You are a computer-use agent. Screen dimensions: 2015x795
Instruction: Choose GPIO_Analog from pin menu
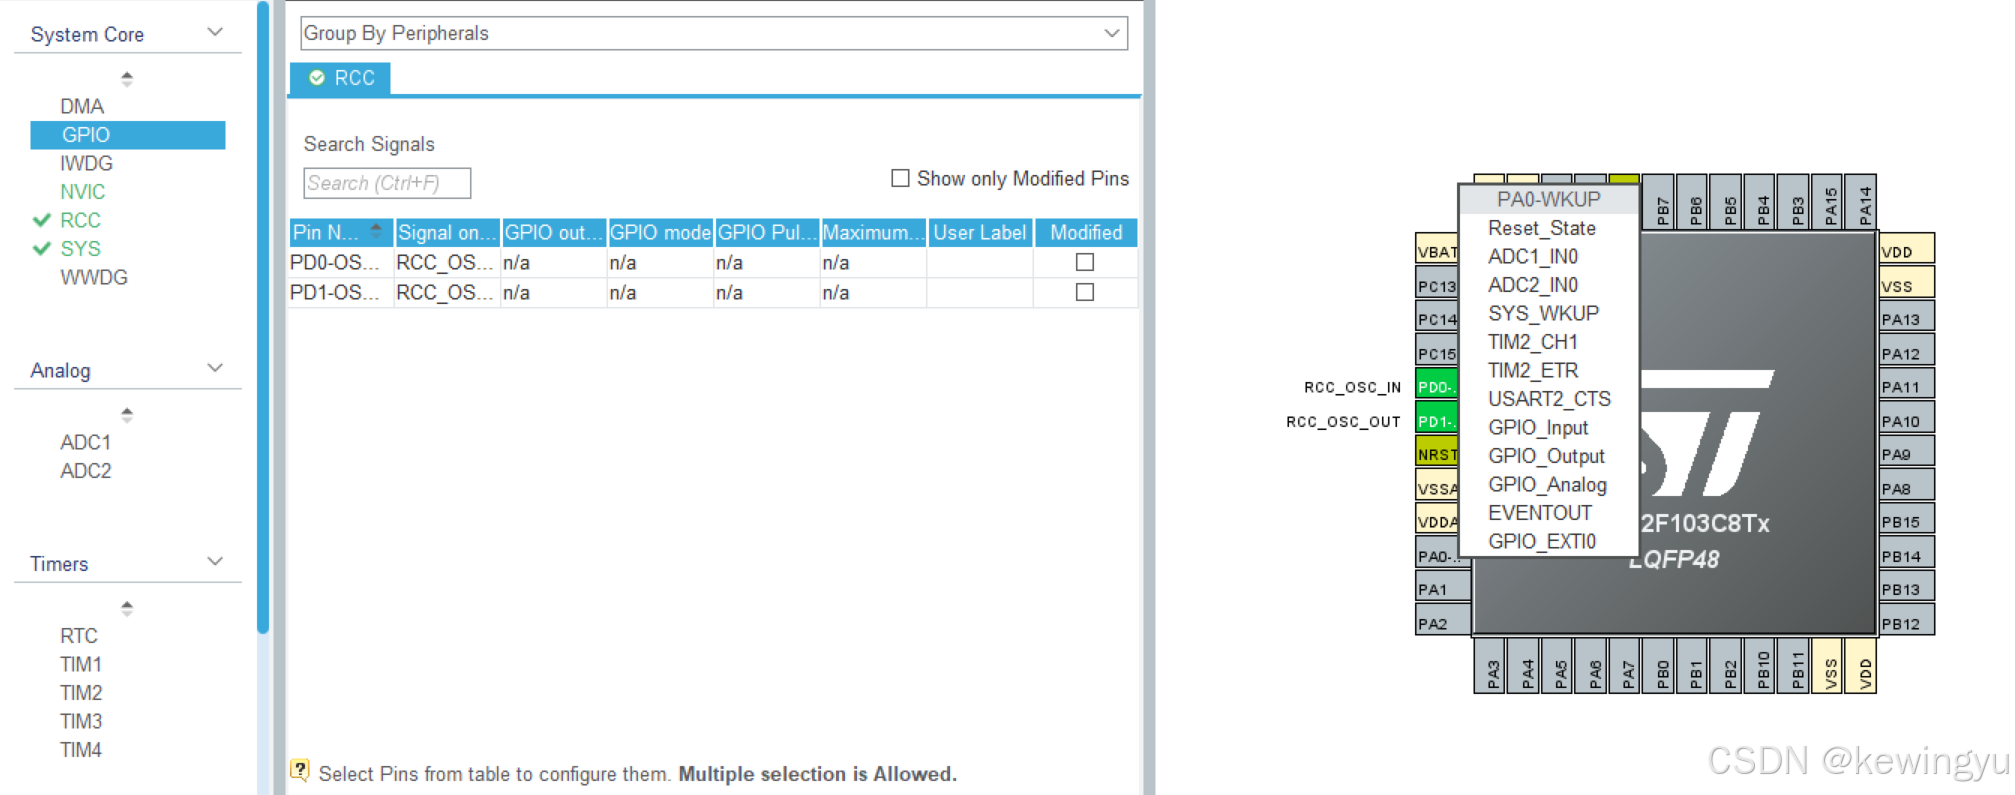pyautogui.click(x=1547, y=484)
